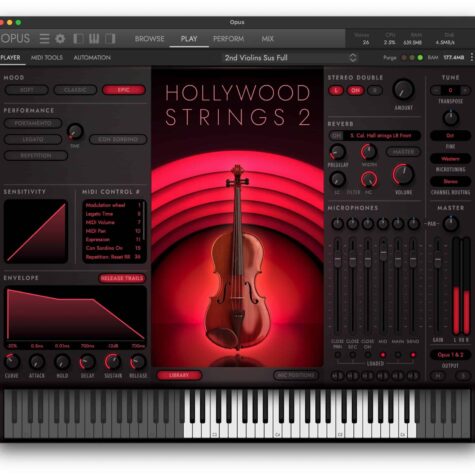Open the instrument selector arrows beside 2nd Violins
Screen dimensions: 475x475
pyautogui.click(x=353, y=58)
